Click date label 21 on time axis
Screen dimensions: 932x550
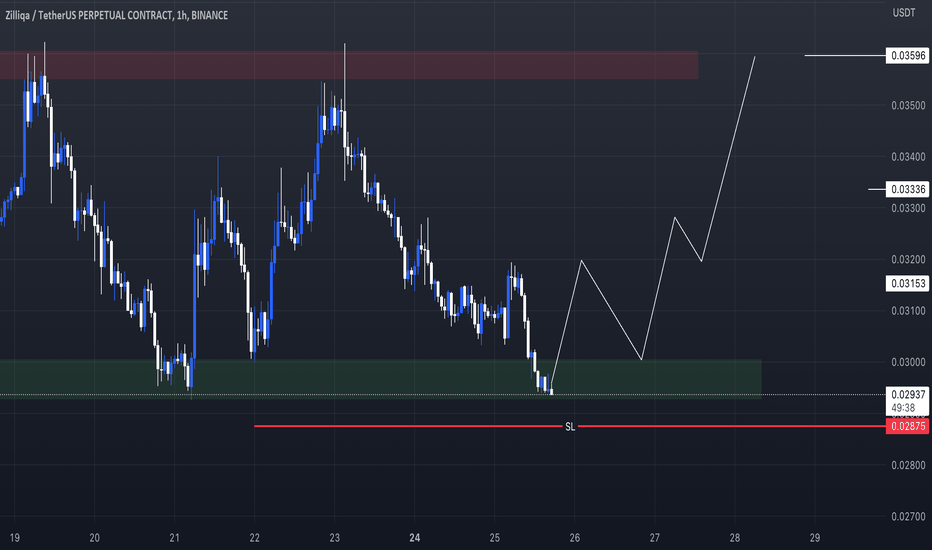point(174,538)
